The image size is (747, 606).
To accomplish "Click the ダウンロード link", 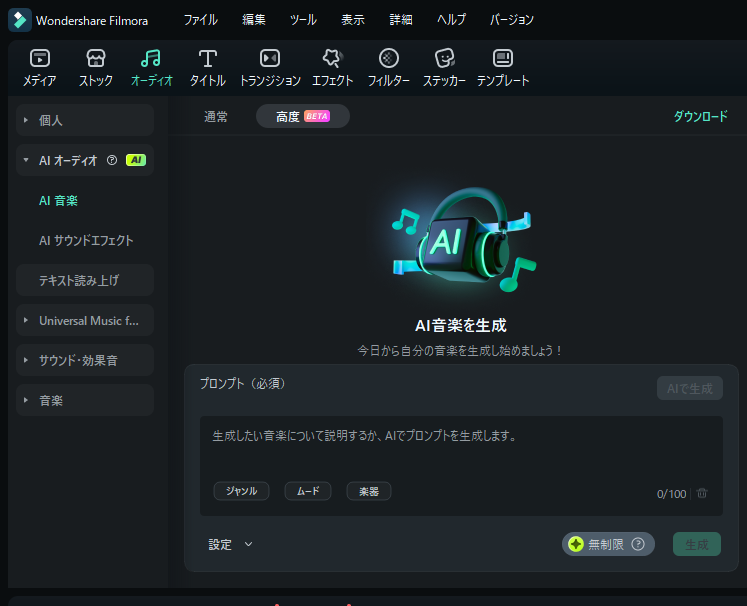I will click(700, 116).
